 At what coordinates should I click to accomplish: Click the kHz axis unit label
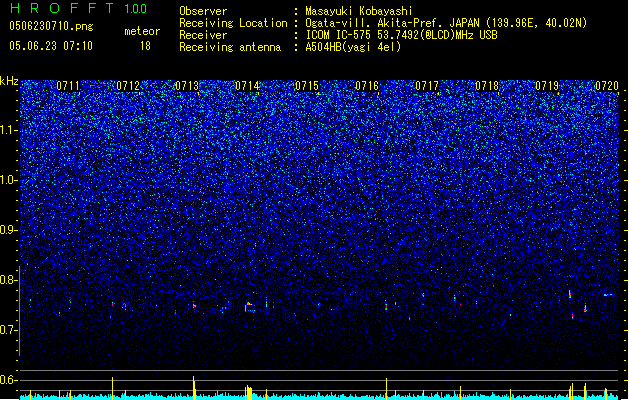click(x=9, y=81)
